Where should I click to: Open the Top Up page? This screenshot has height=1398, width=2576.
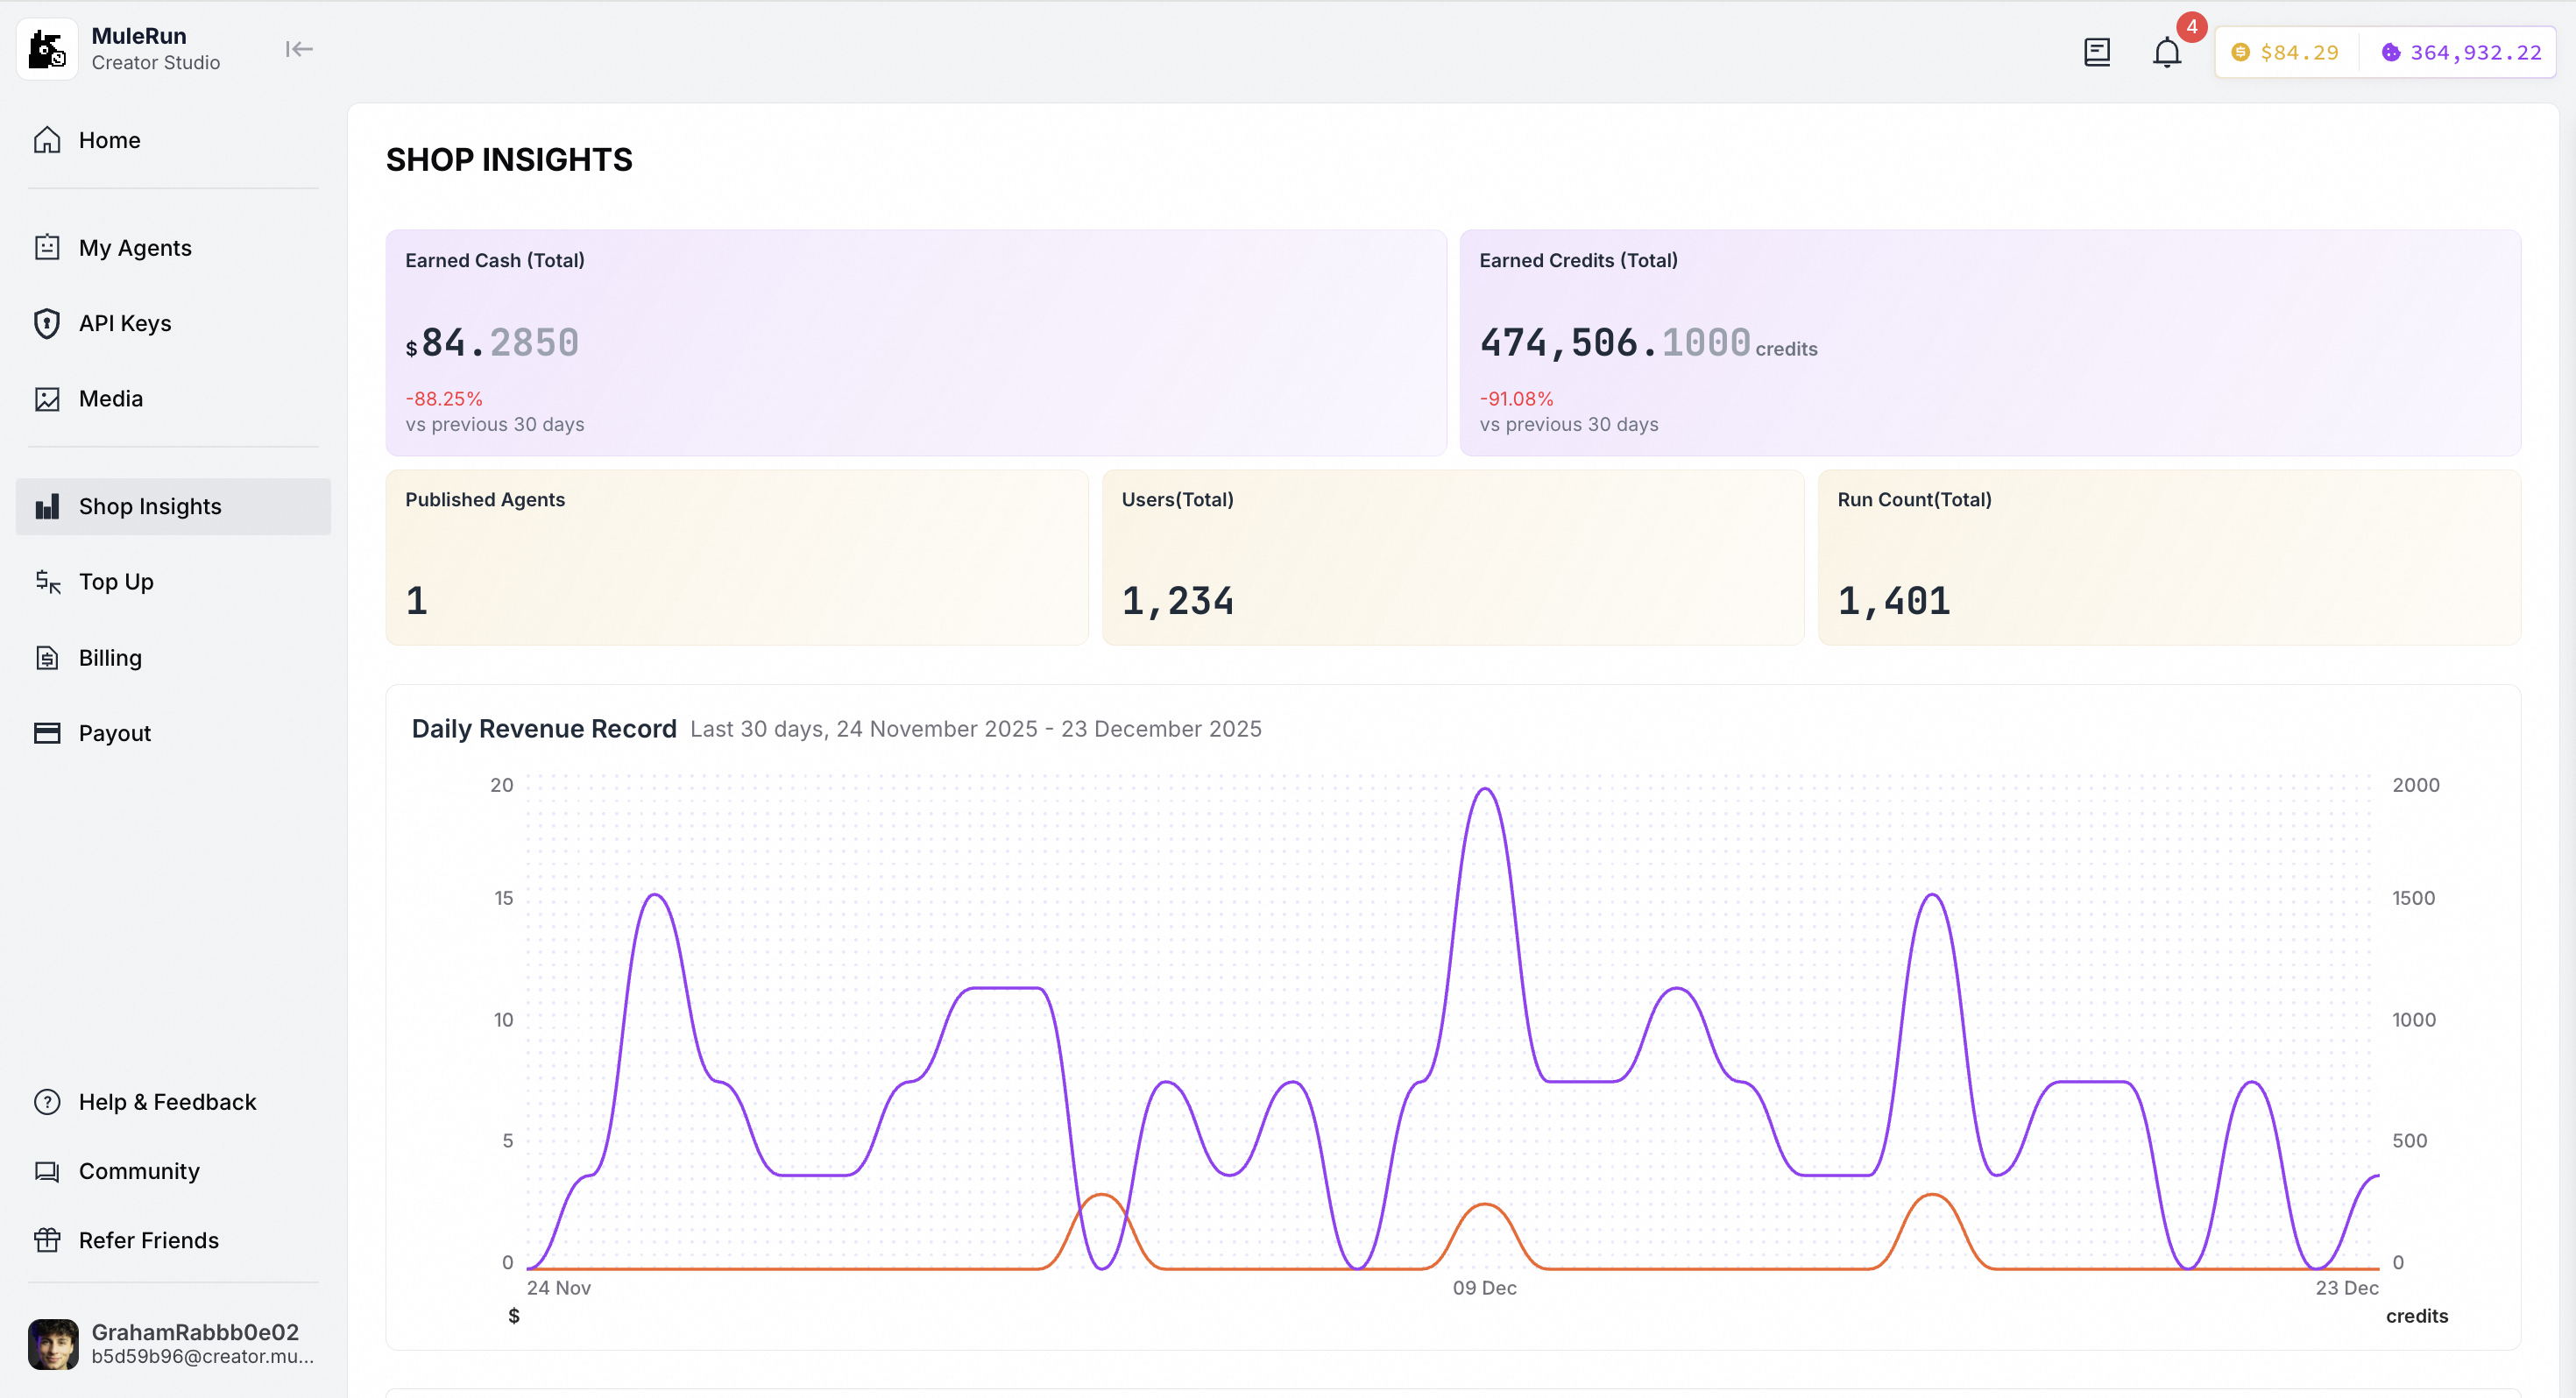(116, 582)
